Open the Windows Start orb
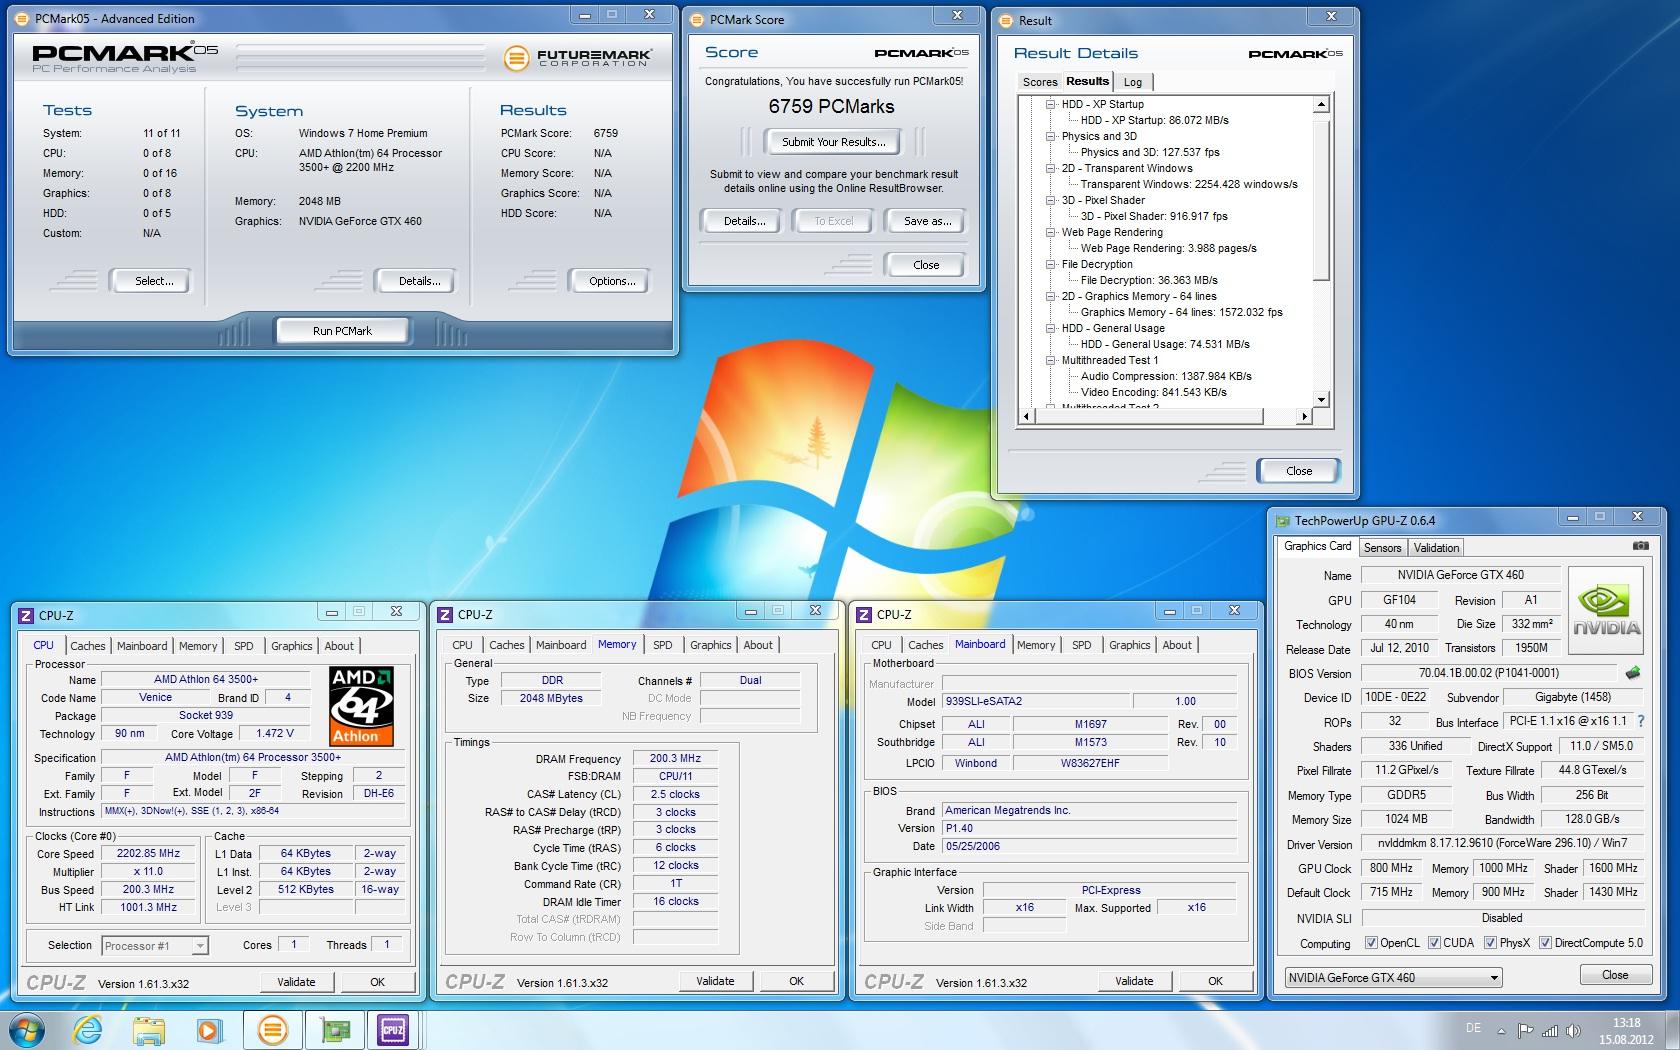 (x=27, y=1030)
